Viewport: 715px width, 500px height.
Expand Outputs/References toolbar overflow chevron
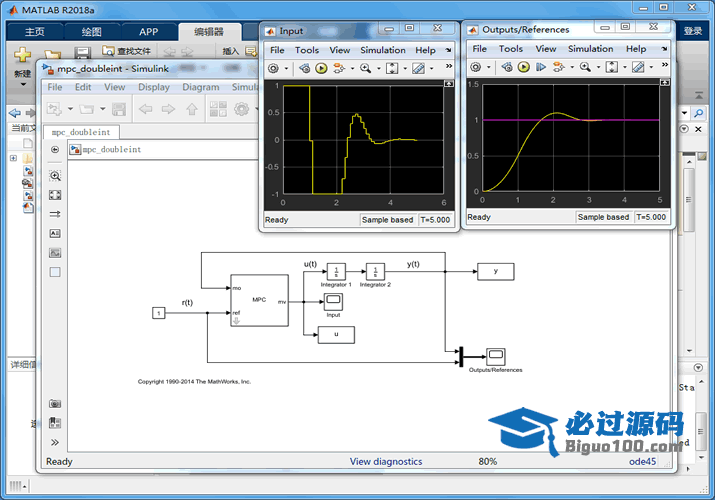(665, 65)
